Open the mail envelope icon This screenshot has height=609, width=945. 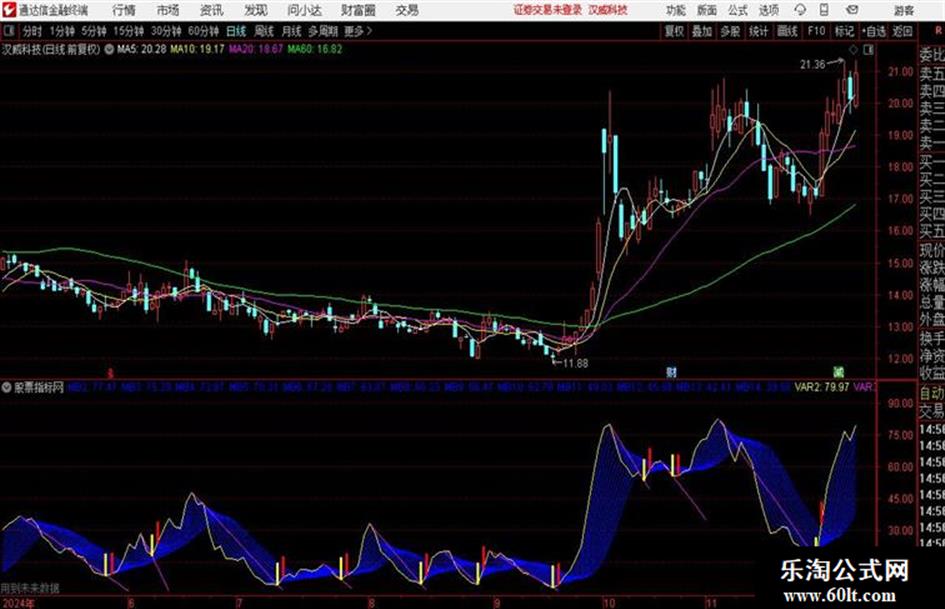[x=852, y=10]
